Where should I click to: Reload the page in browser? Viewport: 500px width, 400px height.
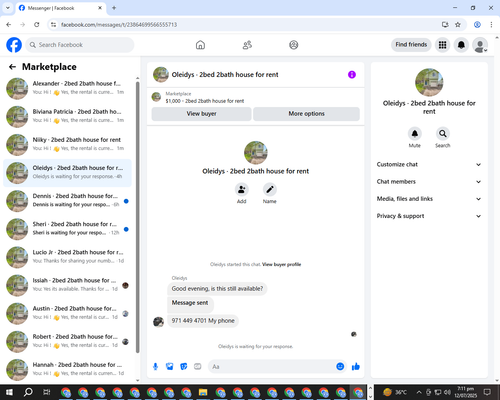[x=37, y=25]
